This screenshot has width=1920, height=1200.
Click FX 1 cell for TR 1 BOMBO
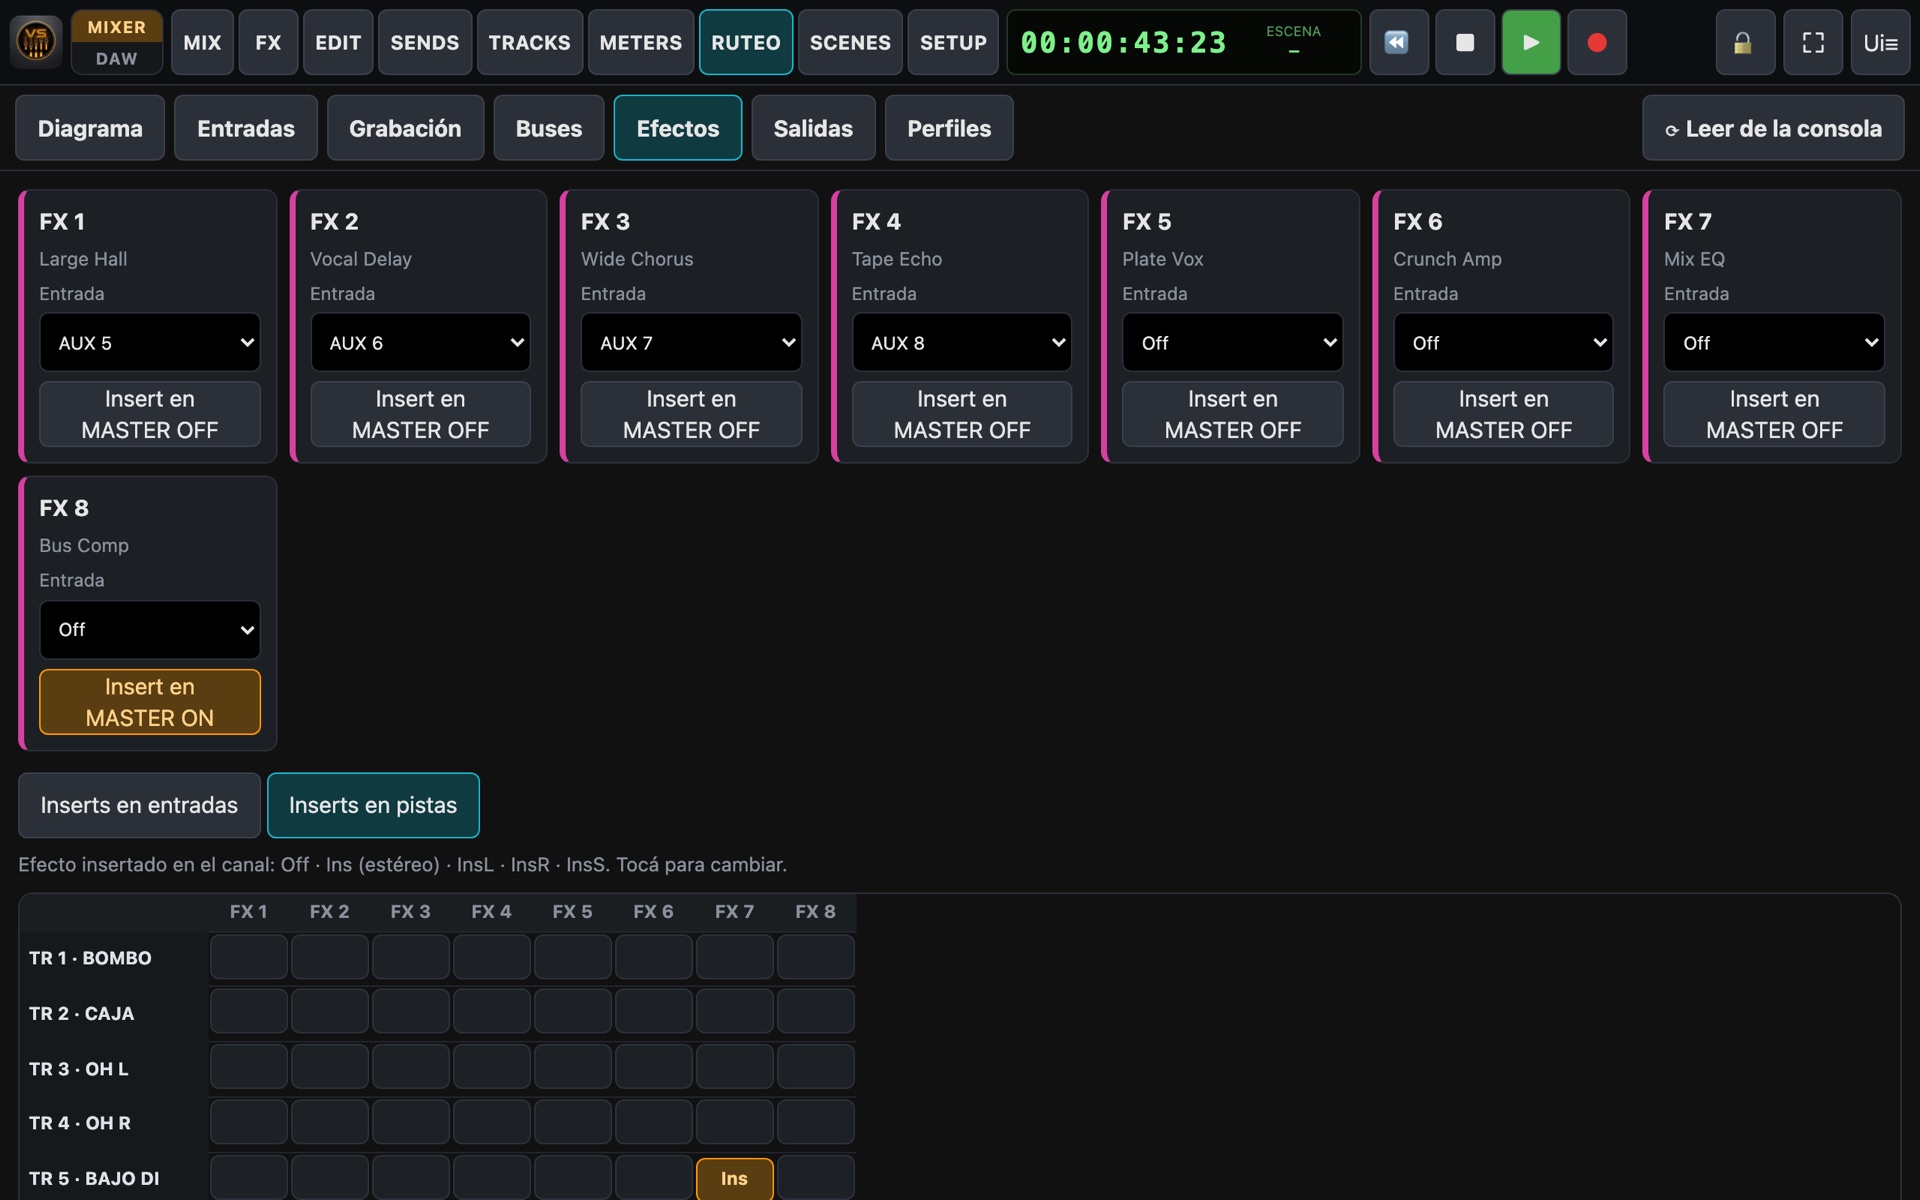coord(249,957)
